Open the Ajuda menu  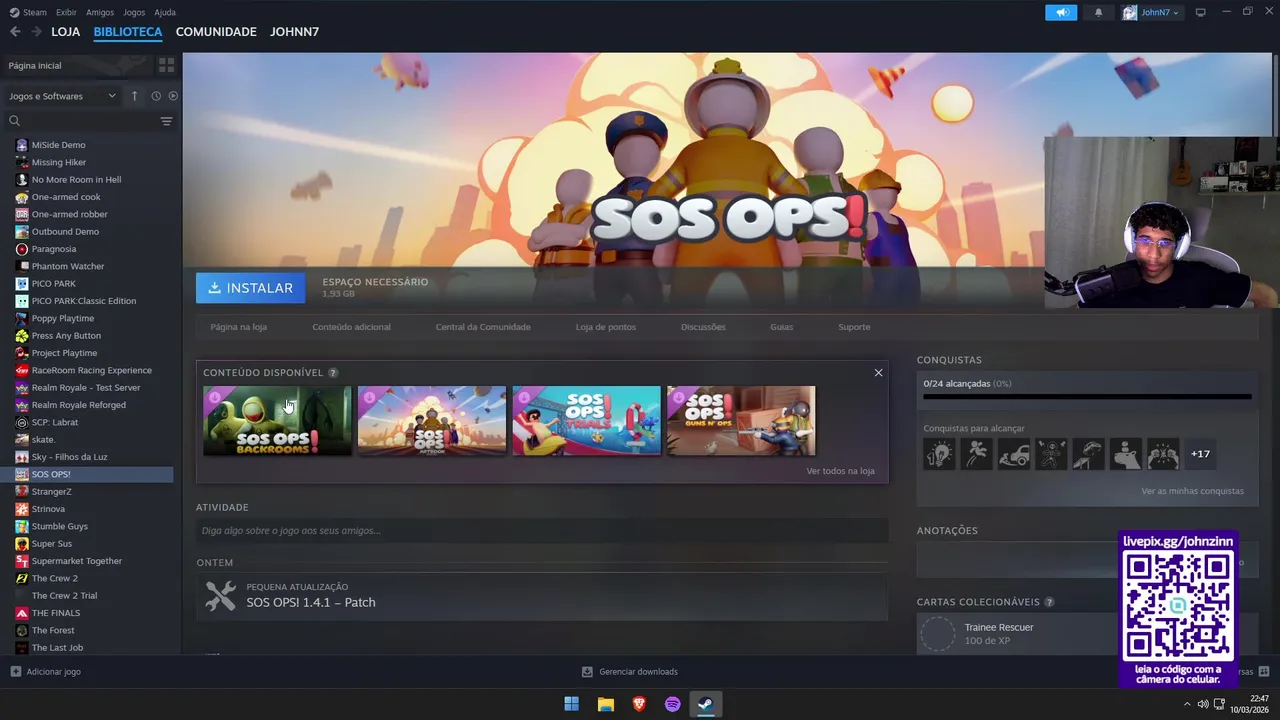[165, 12]
